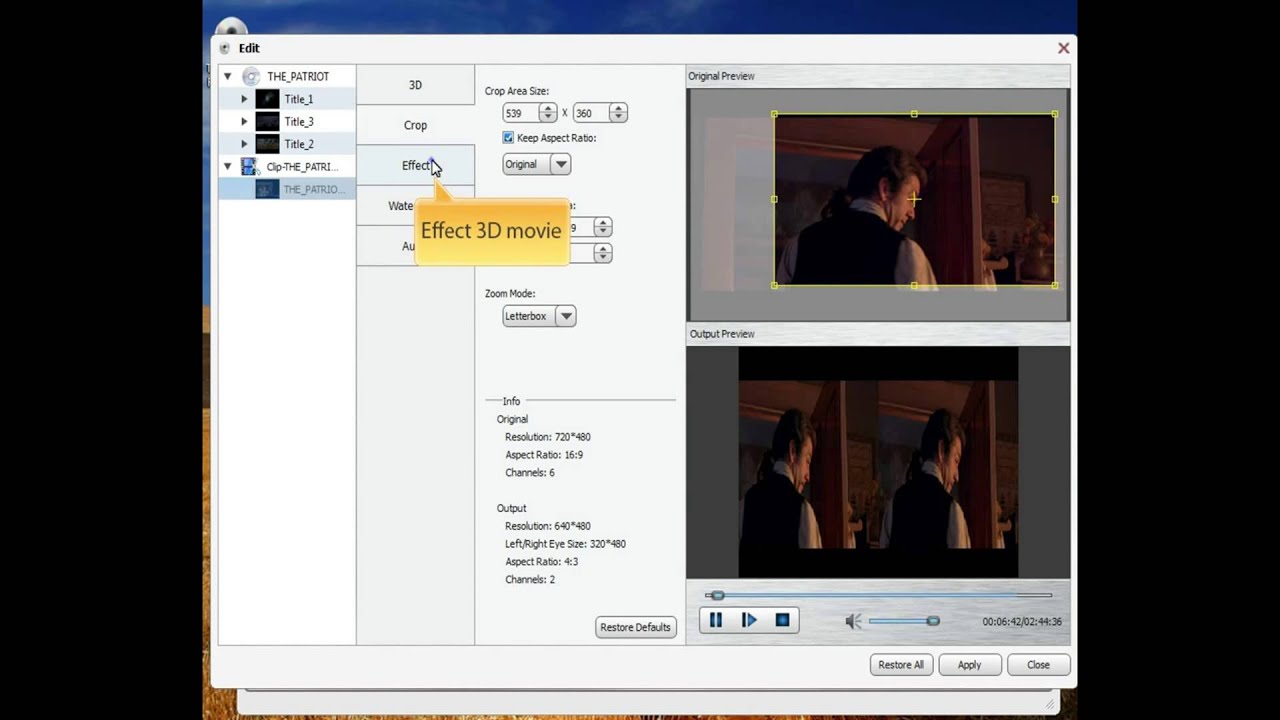Select the Title_1 thumbnail icon
This screenshot has height=720, width=1280.
pos(267,99)
